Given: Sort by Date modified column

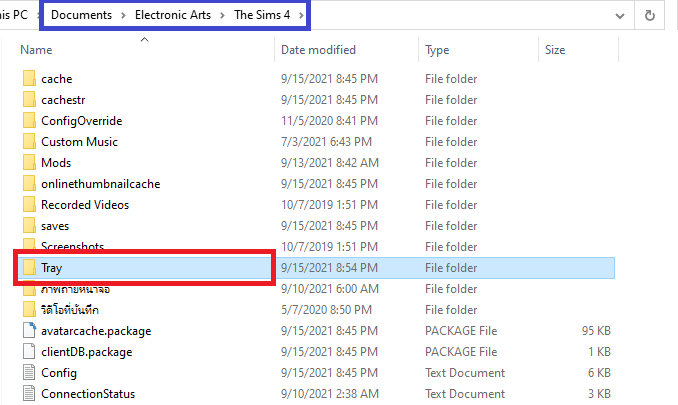Looking at the screenshot, I should [x=318, y=50].
